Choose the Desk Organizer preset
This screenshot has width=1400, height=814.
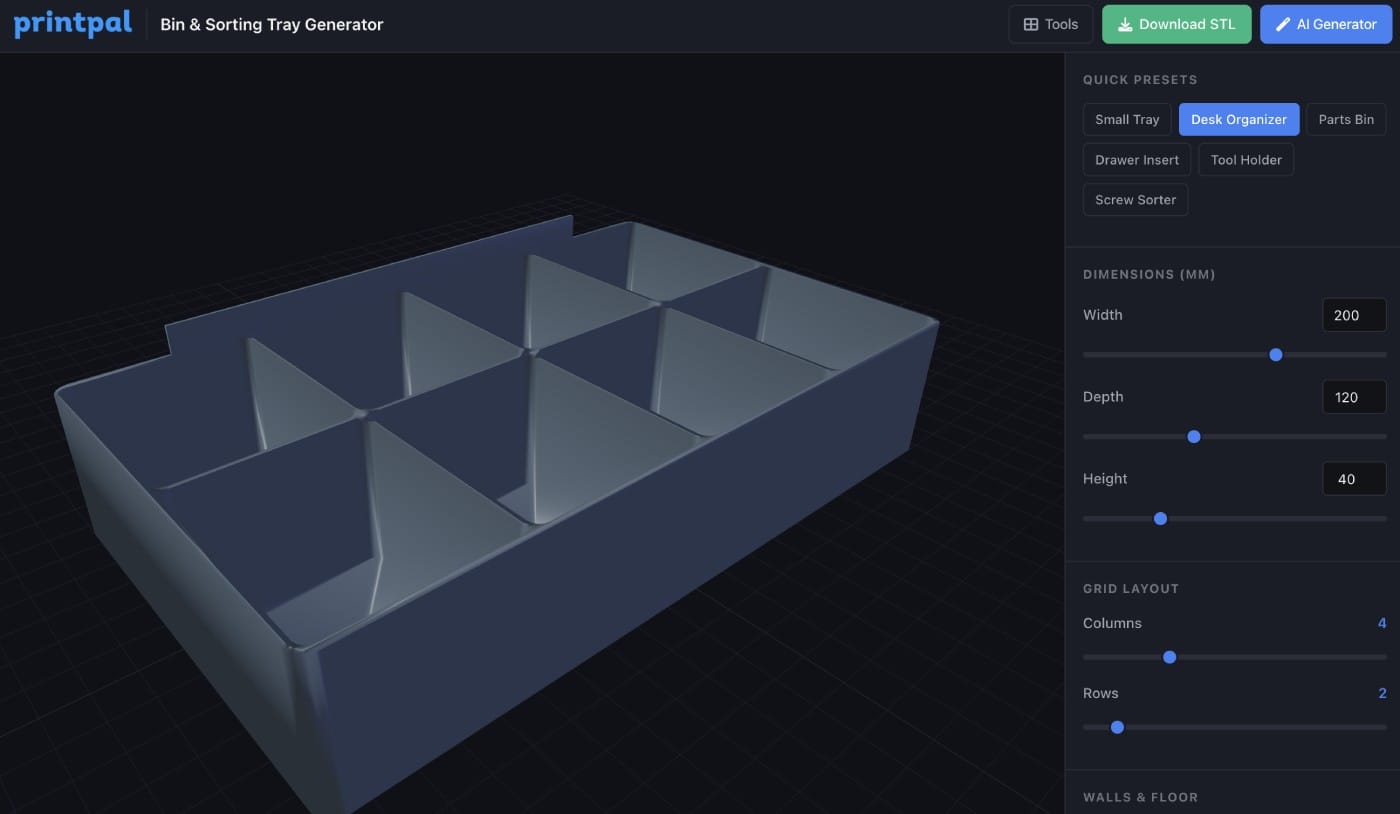coord(1238,119)
